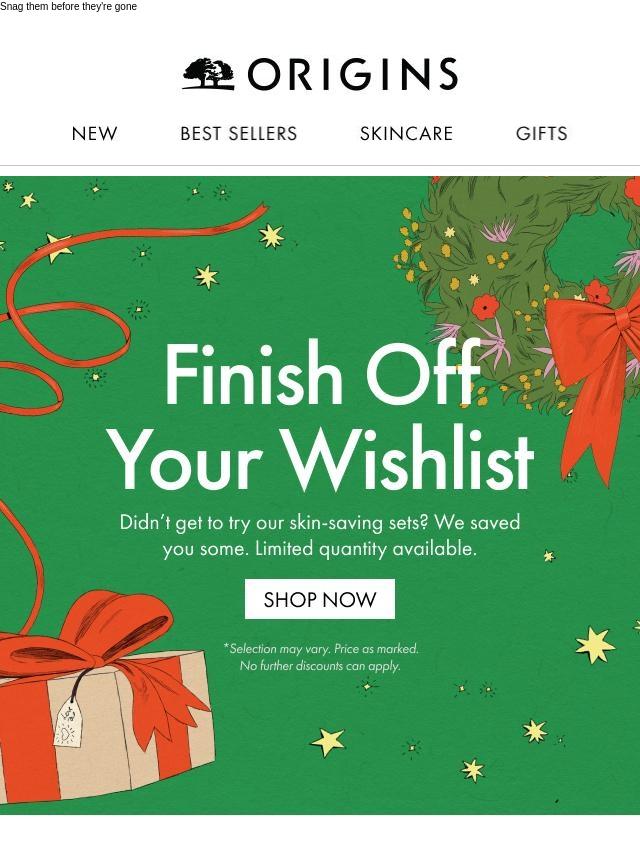The height and width of the screenshot is (854, 640).
Task: Click the SHOP NOW button
Action: (320, 599)
